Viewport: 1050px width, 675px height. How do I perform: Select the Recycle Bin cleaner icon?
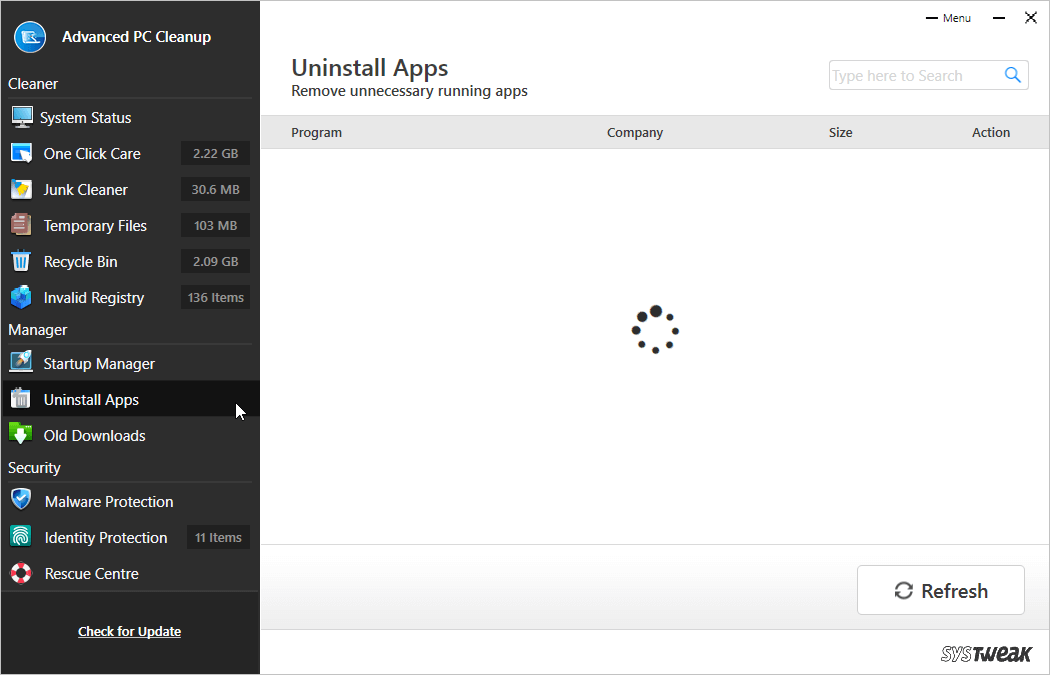(21, 261)
